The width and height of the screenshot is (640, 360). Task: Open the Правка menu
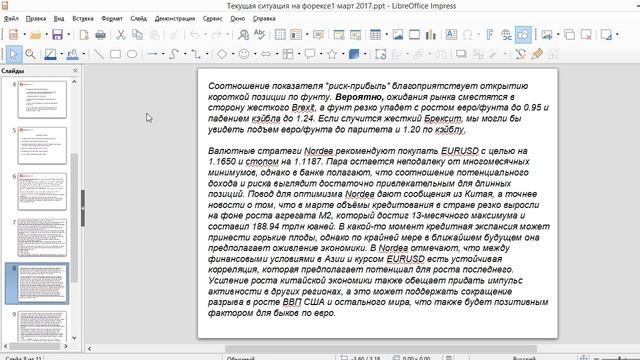click(36, 19)
